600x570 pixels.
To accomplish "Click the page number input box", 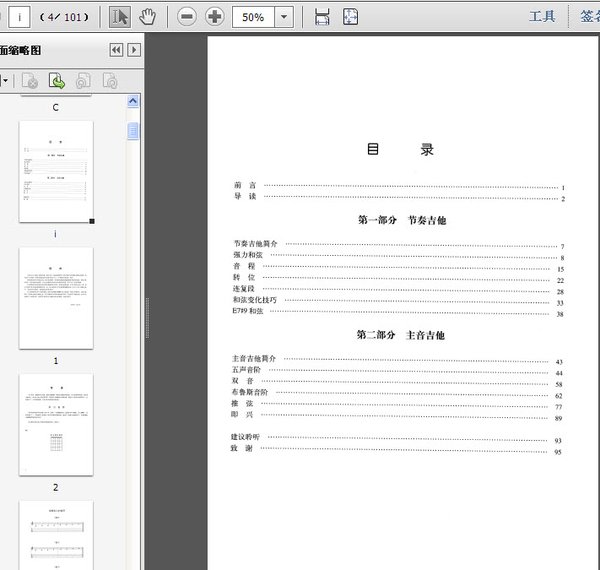I will coord(20,17).
